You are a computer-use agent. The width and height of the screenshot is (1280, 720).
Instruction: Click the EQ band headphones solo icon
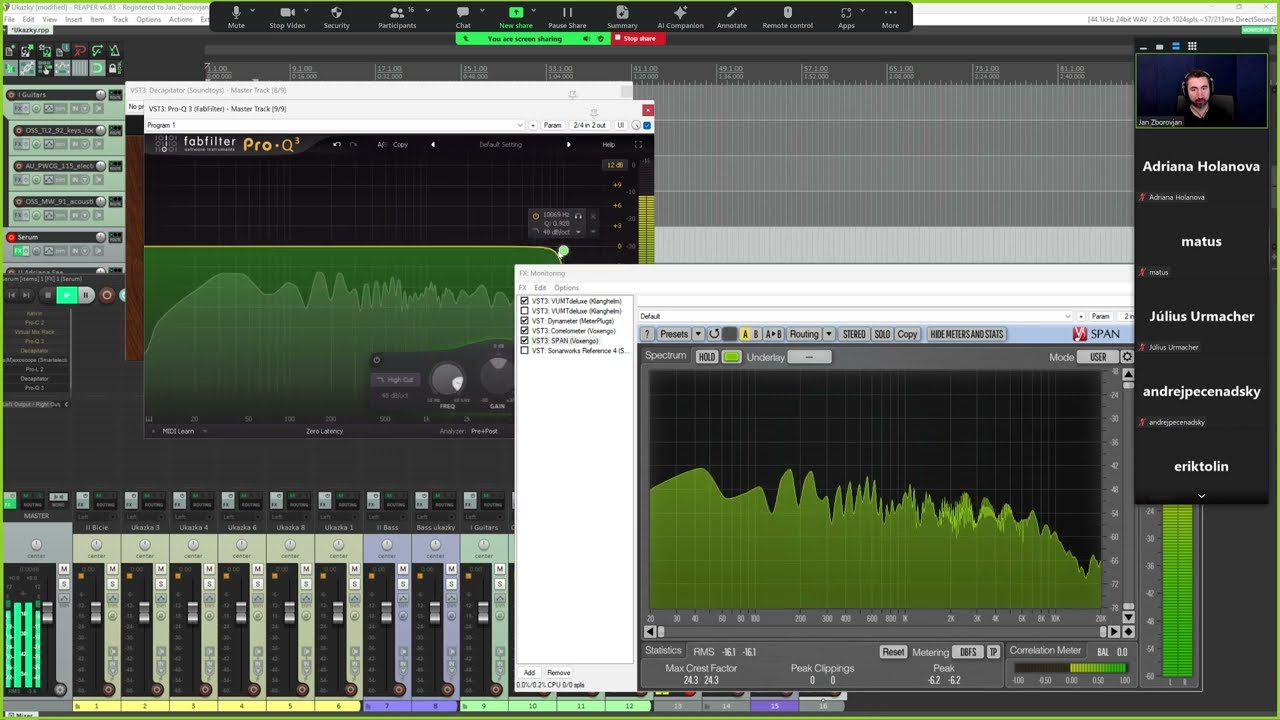pyautogui.click(x=578, y=216)
